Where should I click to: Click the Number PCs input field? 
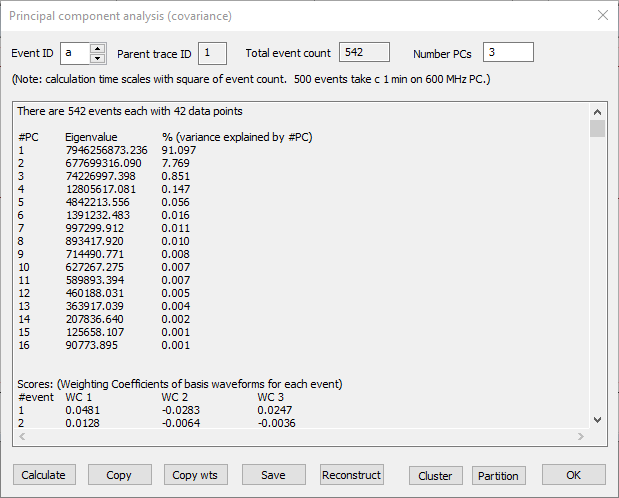click(508, 53)
